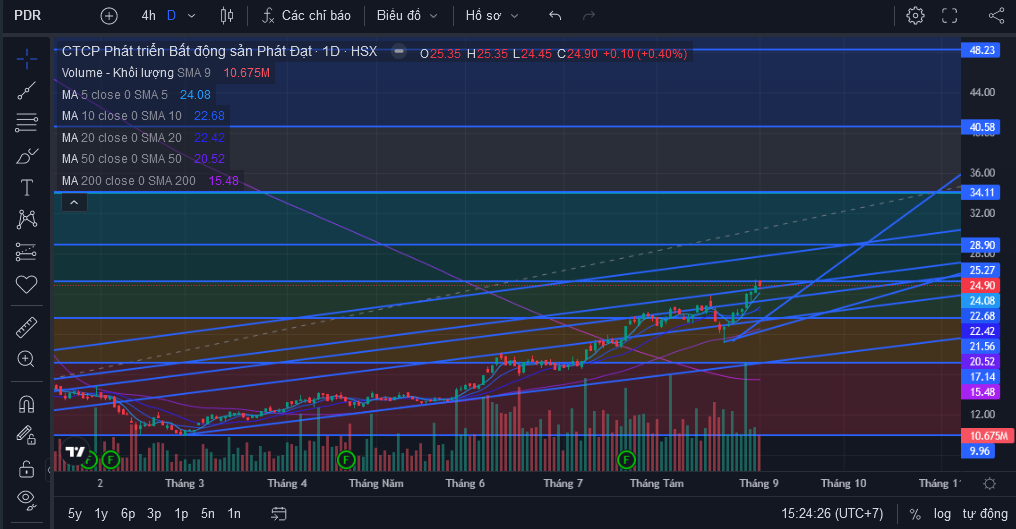Click the red 10.675M volume label

986,436
